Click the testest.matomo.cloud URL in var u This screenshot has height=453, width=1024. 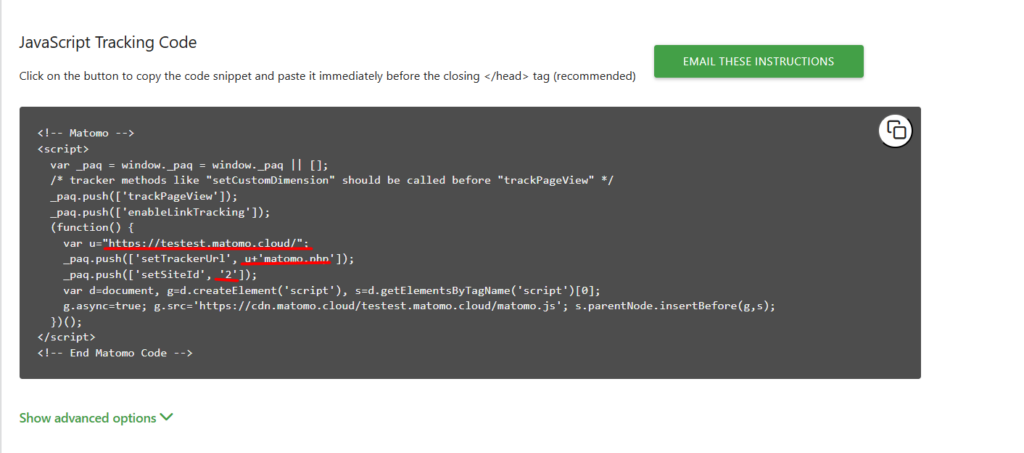tap(204, 243)
